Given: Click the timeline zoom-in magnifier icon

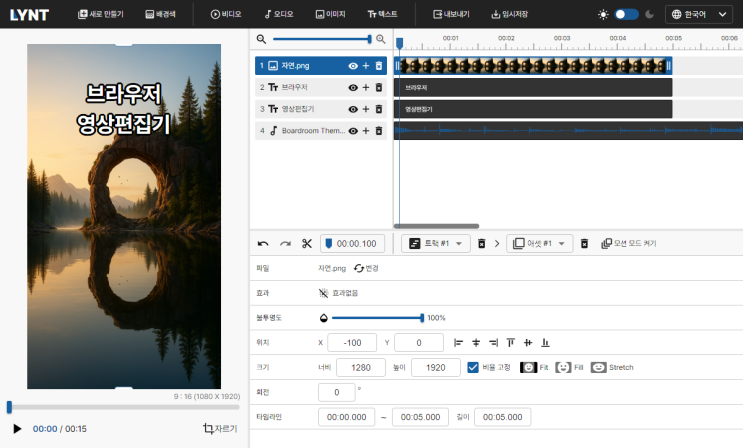Looking at the screenshot, I should [x=381, y=39].
